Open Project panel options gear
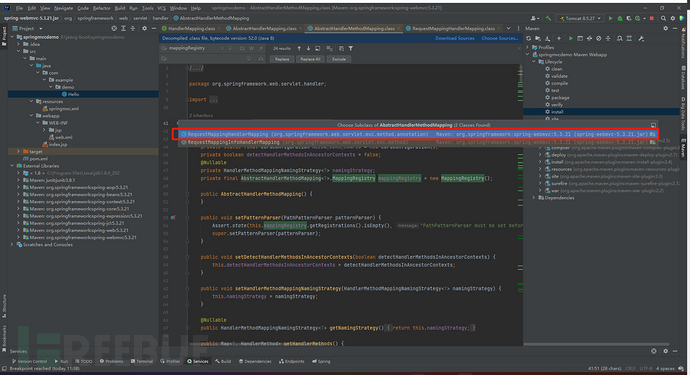The height and width of the screenshot is (375, 690). pyautogui.click(x=144, y=28)
